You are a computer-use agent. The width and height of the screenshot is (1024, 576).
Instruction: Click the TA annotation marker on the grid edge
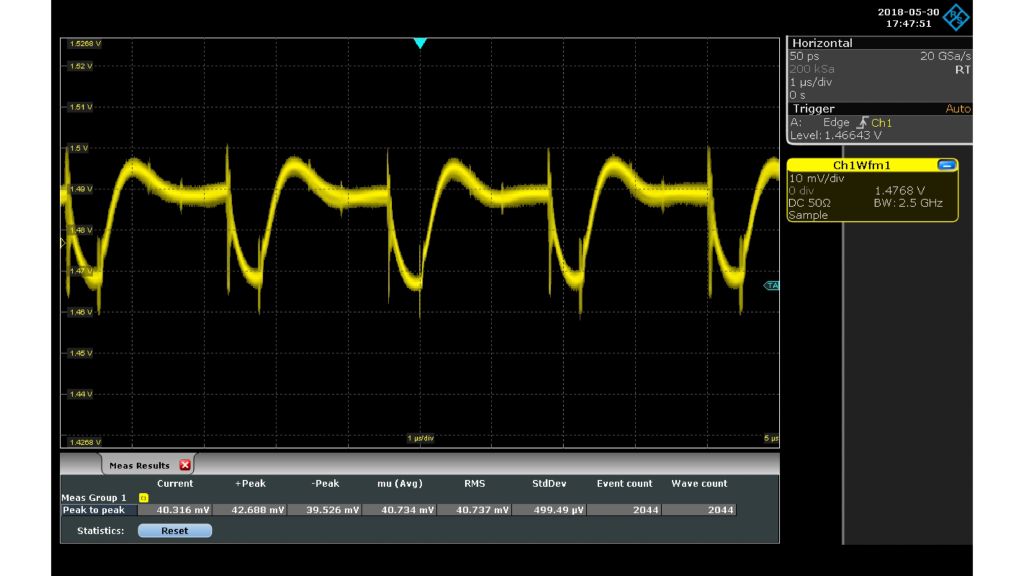[770, 283]
